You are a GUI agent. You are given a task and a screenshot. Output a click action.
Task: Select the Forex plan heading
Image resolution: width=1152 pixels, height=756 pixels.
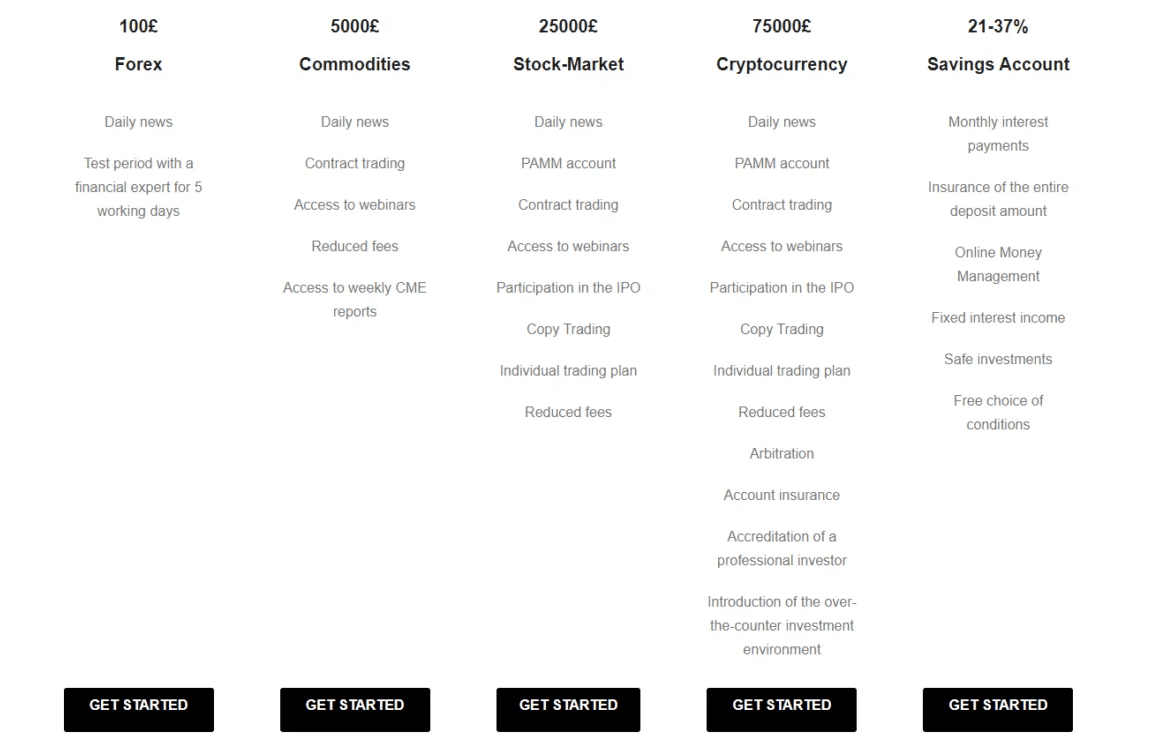click(x=138, y=64)
